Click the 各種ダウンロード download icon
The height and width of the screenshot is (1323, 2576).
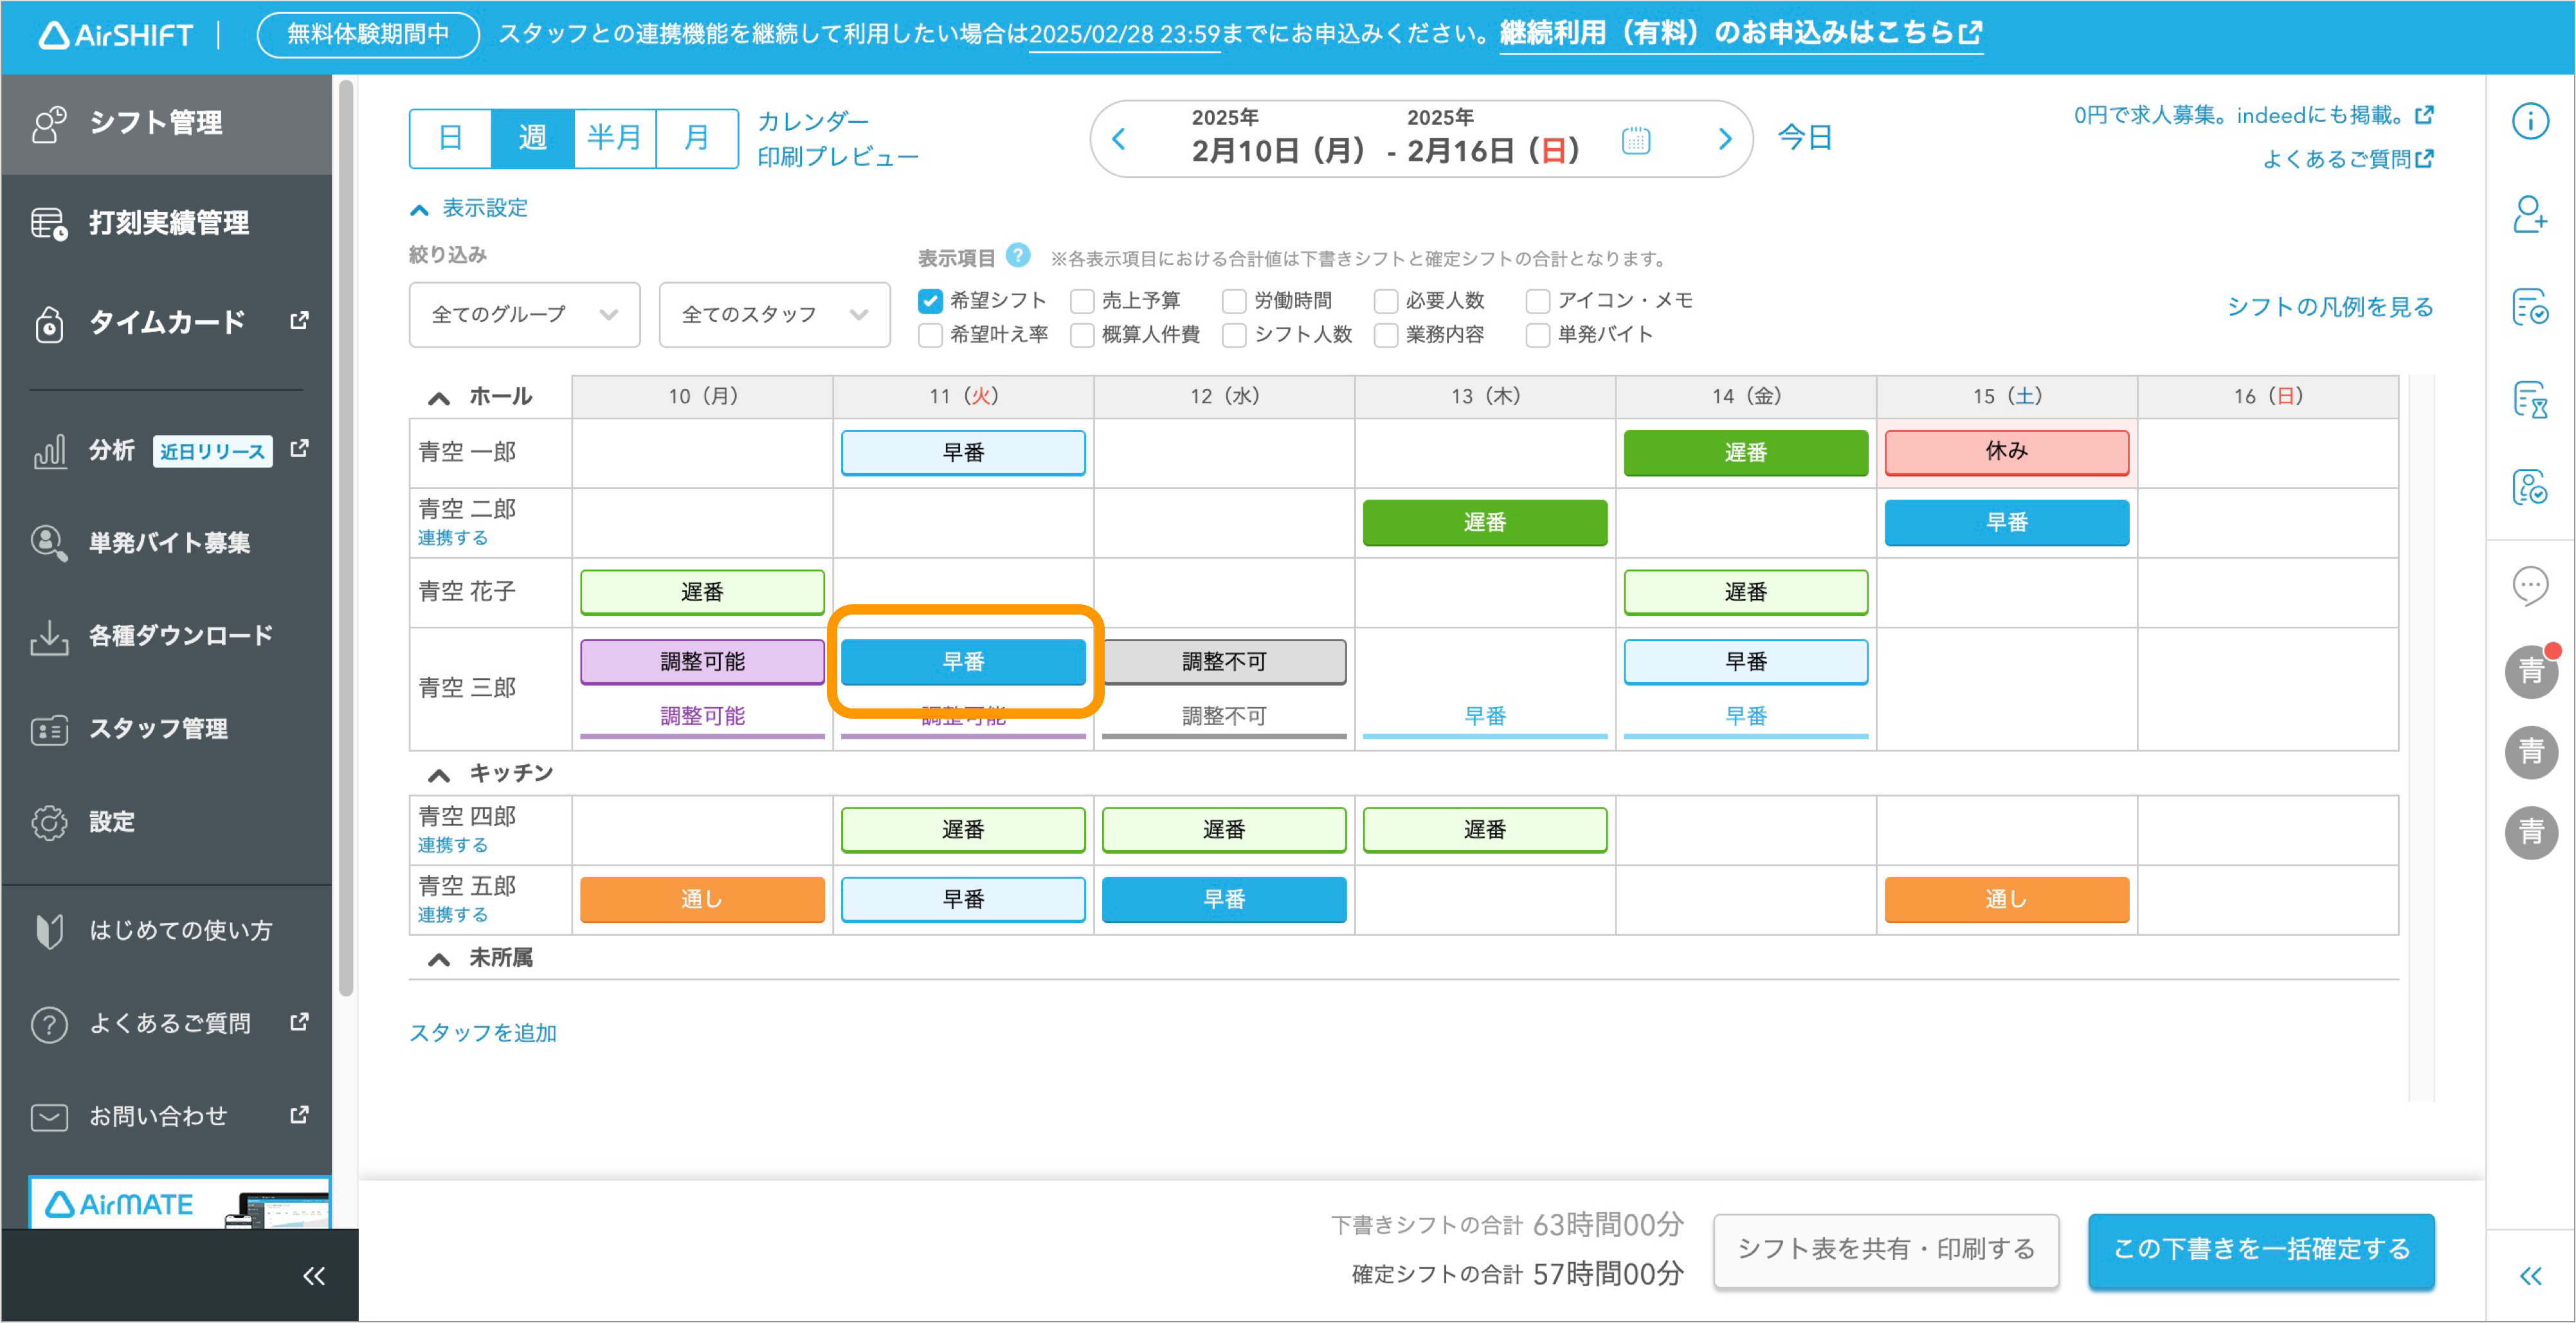[48, 637]
